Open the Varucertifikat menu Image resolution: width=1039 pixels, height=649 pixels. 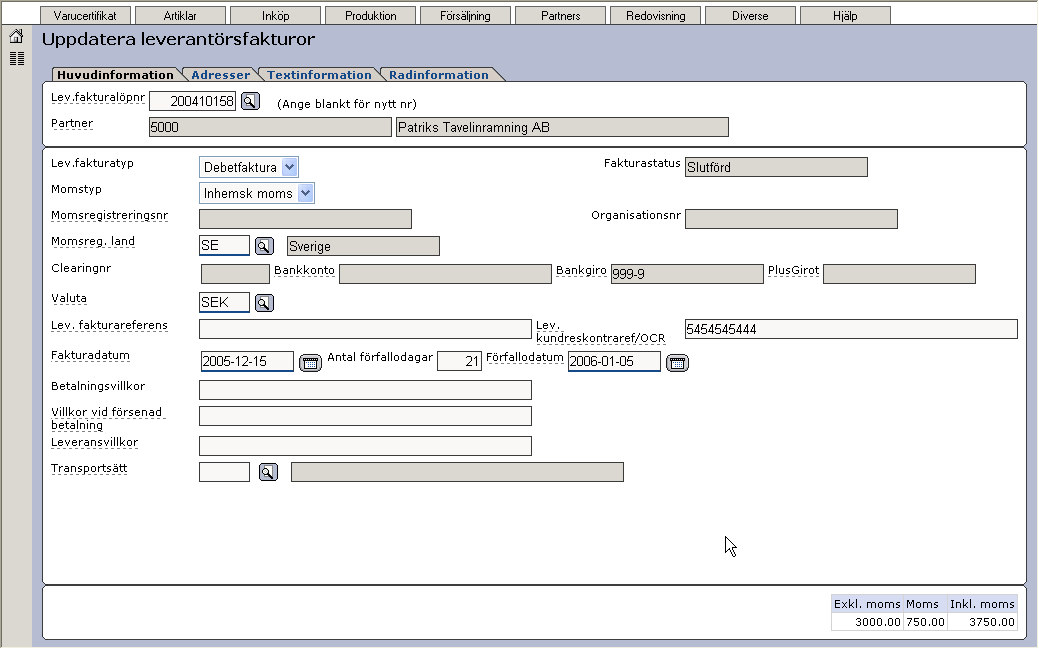tap(85, 15)
